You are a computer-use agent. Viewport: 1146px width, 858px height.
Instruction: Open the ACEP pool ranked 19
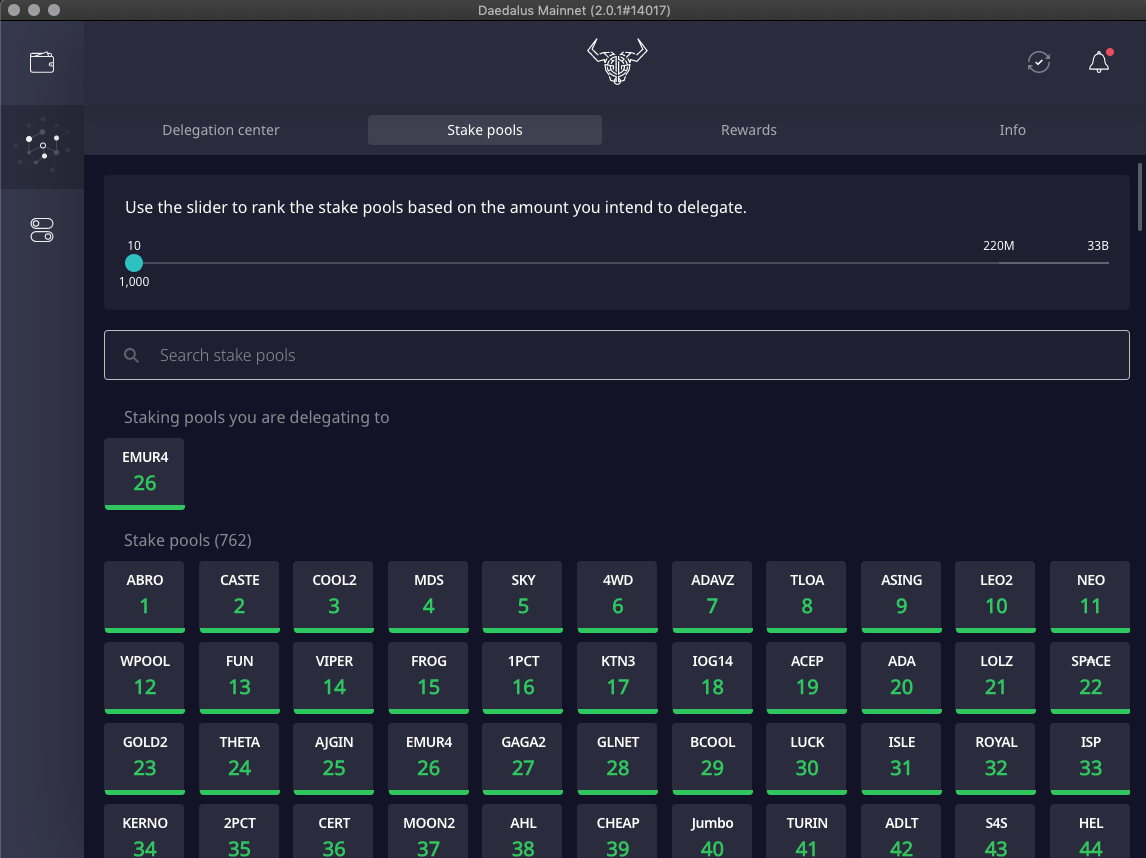(x=807, y=677)
